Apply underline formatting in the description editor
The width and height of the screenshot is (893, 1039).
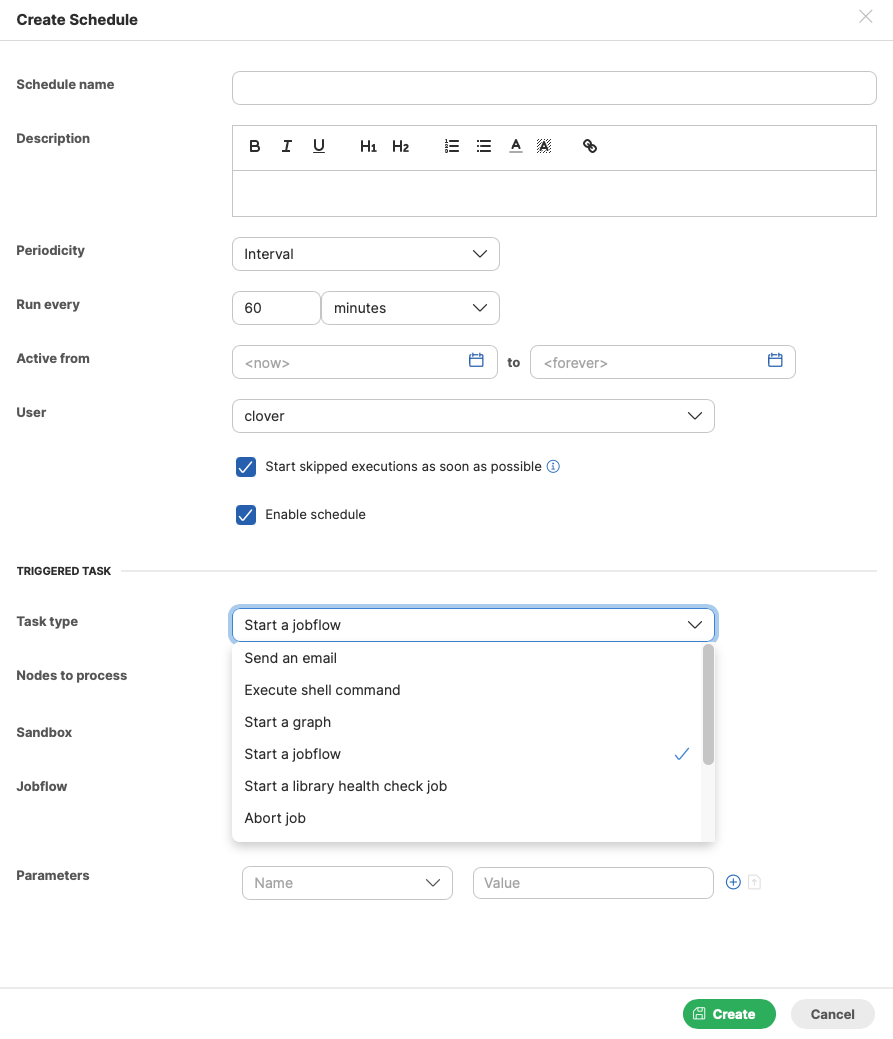[x=318, y=146]
